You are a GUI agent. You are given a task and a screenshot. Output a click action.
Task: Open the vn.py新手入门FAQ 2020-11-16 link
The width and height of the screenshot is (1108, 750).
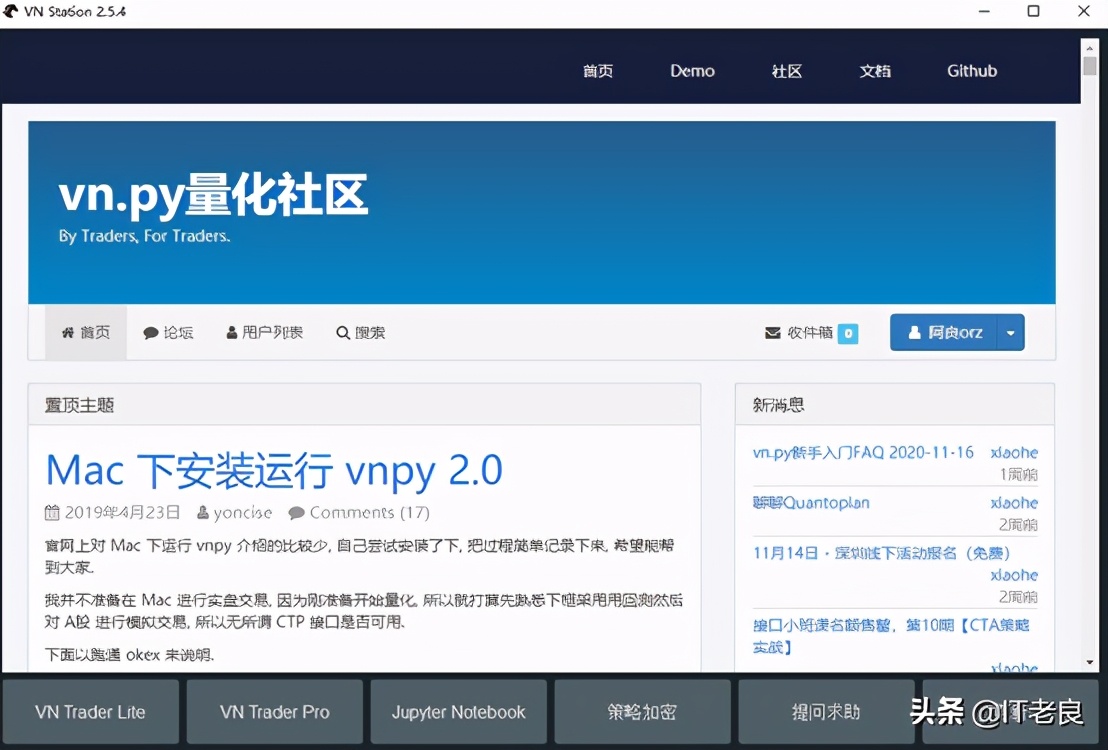863,452
